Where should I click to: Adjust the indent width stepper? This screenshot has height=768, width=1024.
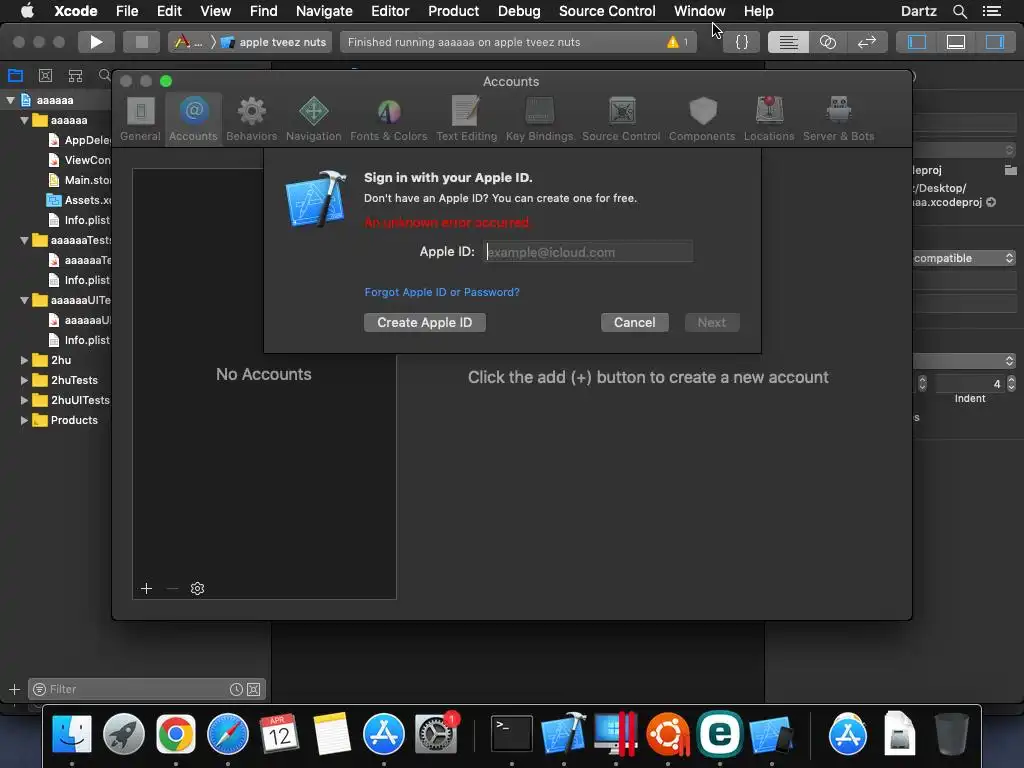[x=1011, y=383]
